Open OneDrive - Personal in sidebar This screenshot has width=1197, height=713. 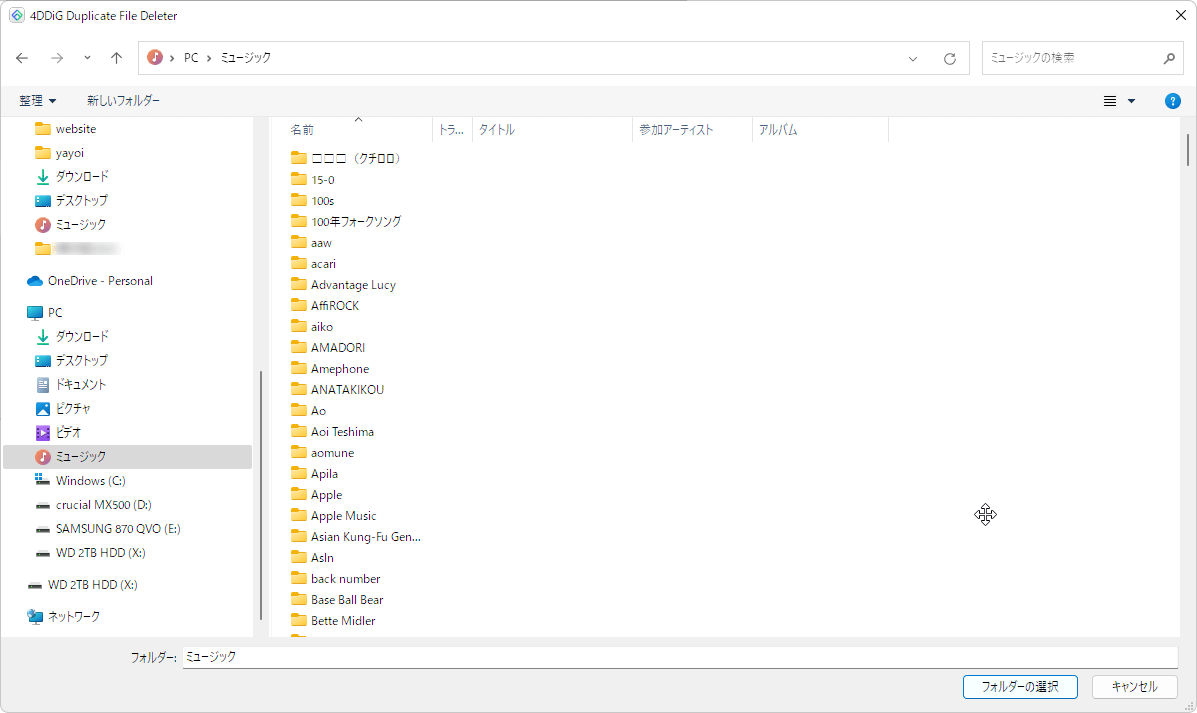89,281
